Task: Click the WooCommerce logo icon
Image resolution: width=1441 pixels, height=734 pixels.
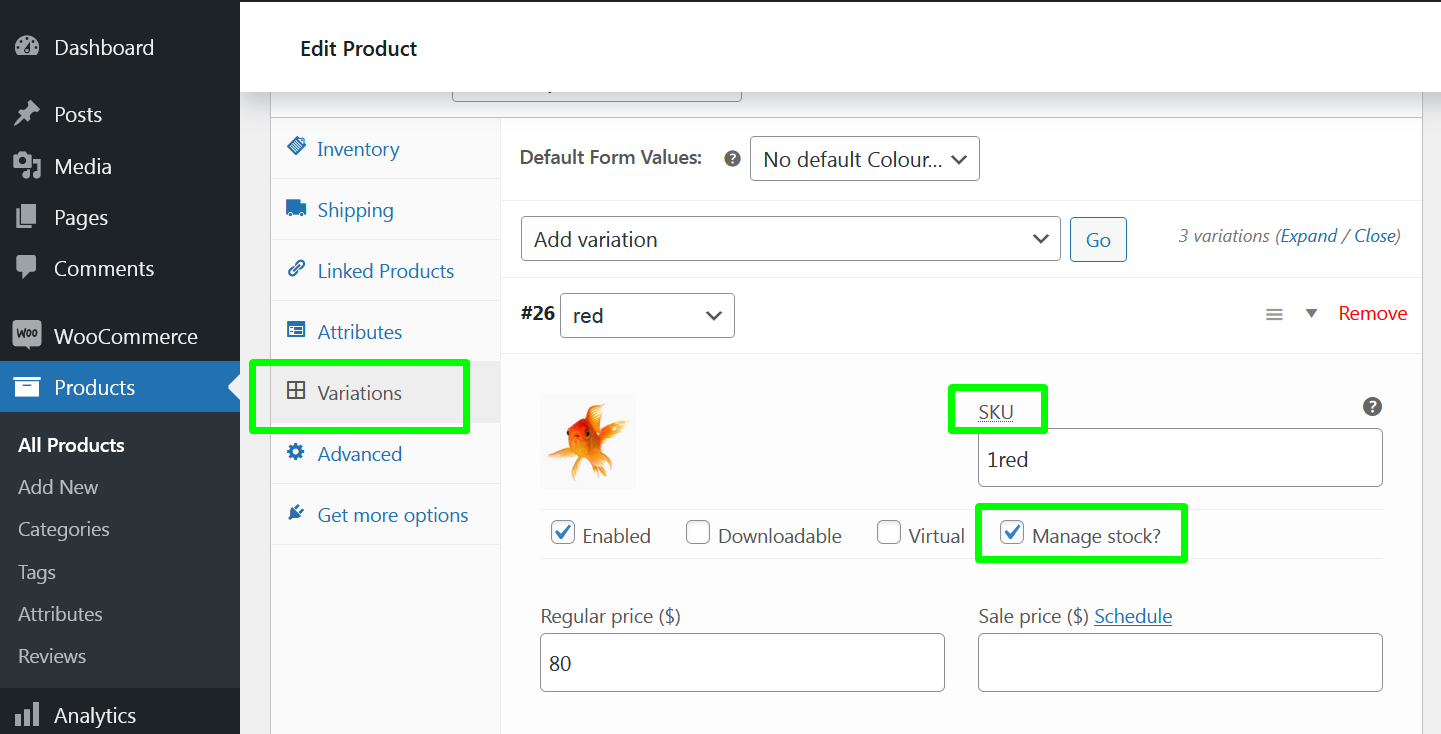Action: point(27,335)
